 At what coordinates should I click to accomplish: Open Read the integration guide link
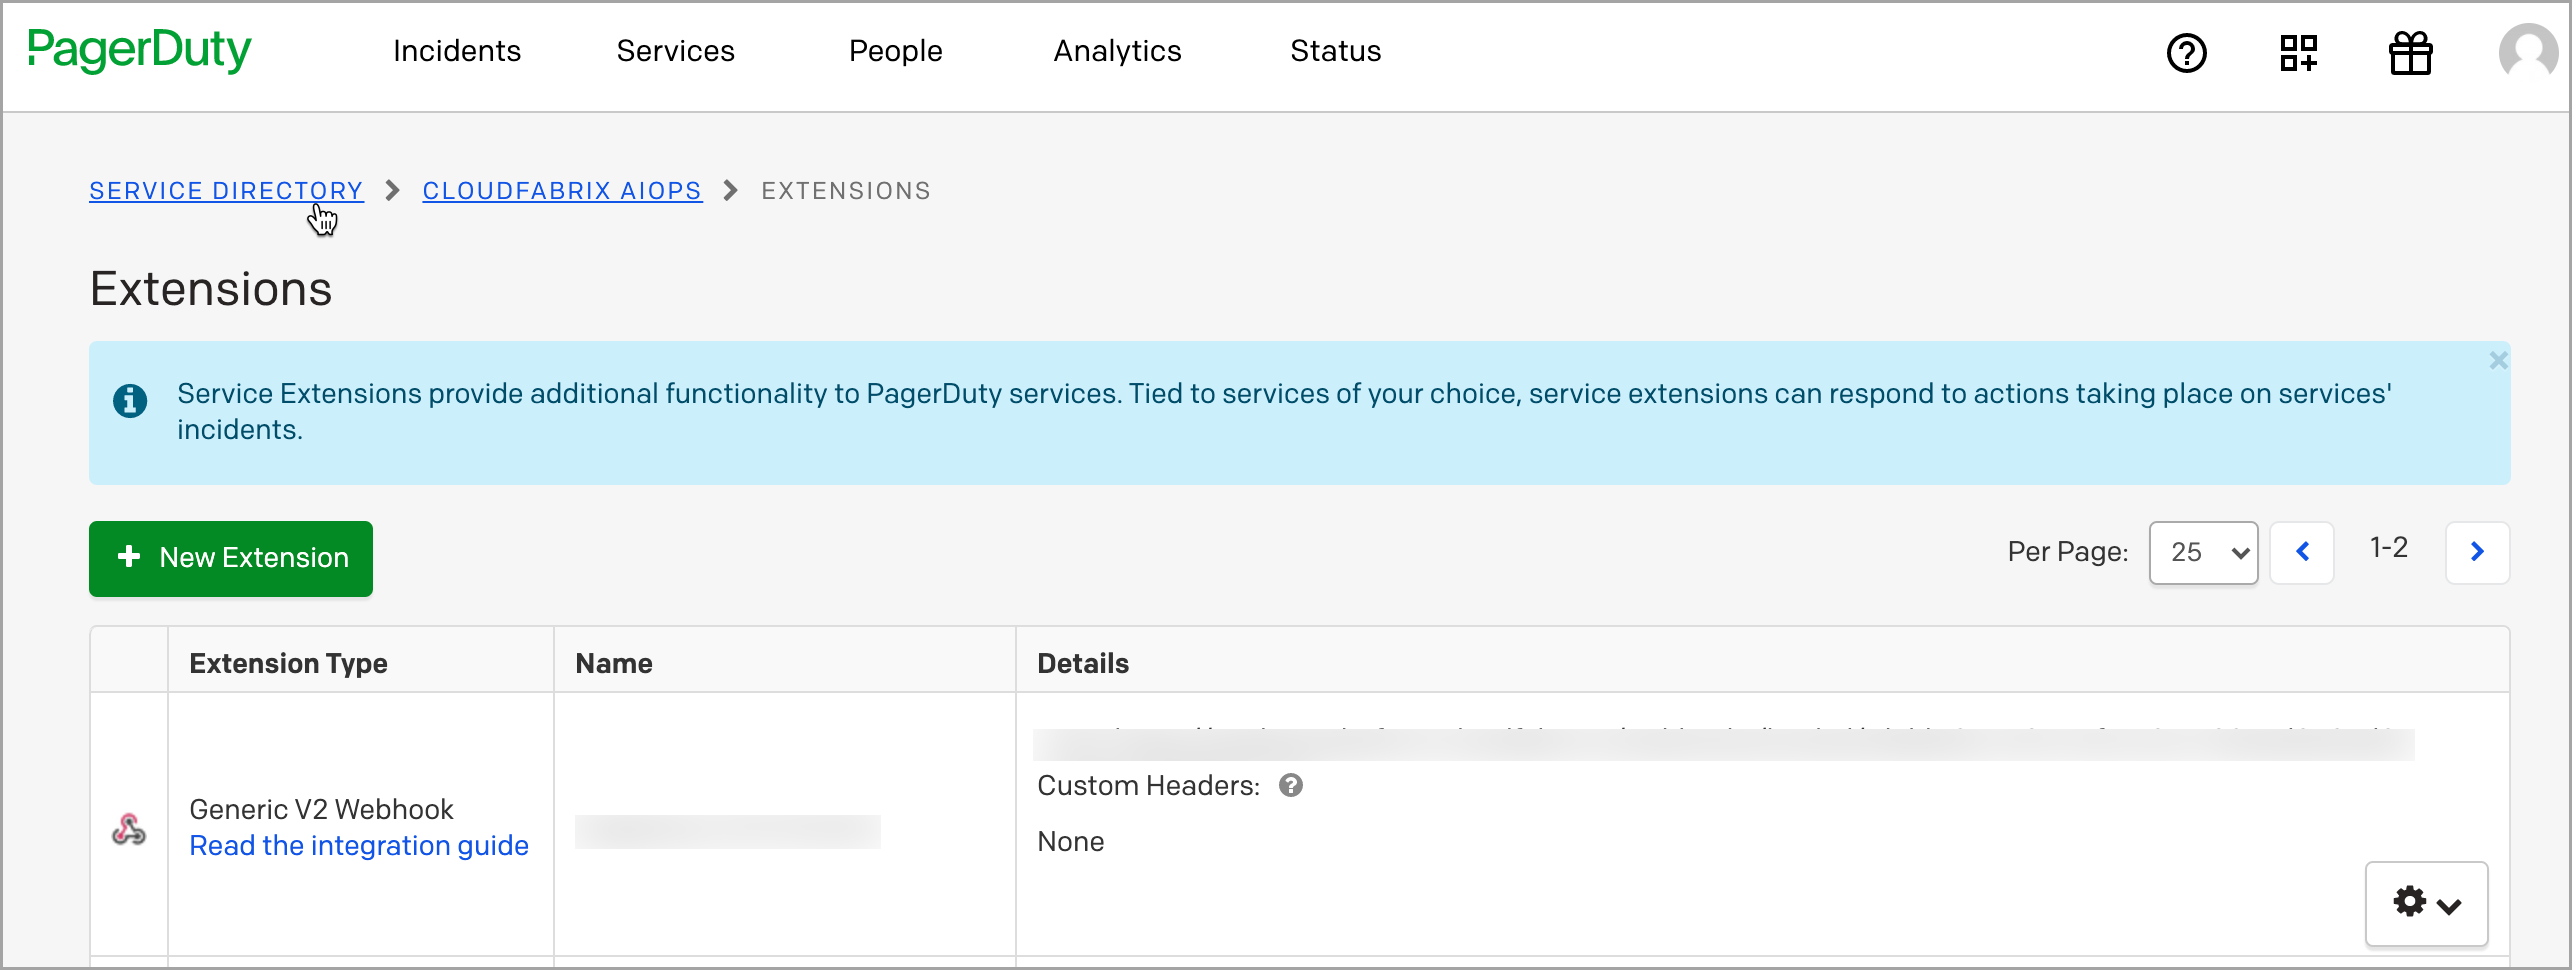coord(359,846)
